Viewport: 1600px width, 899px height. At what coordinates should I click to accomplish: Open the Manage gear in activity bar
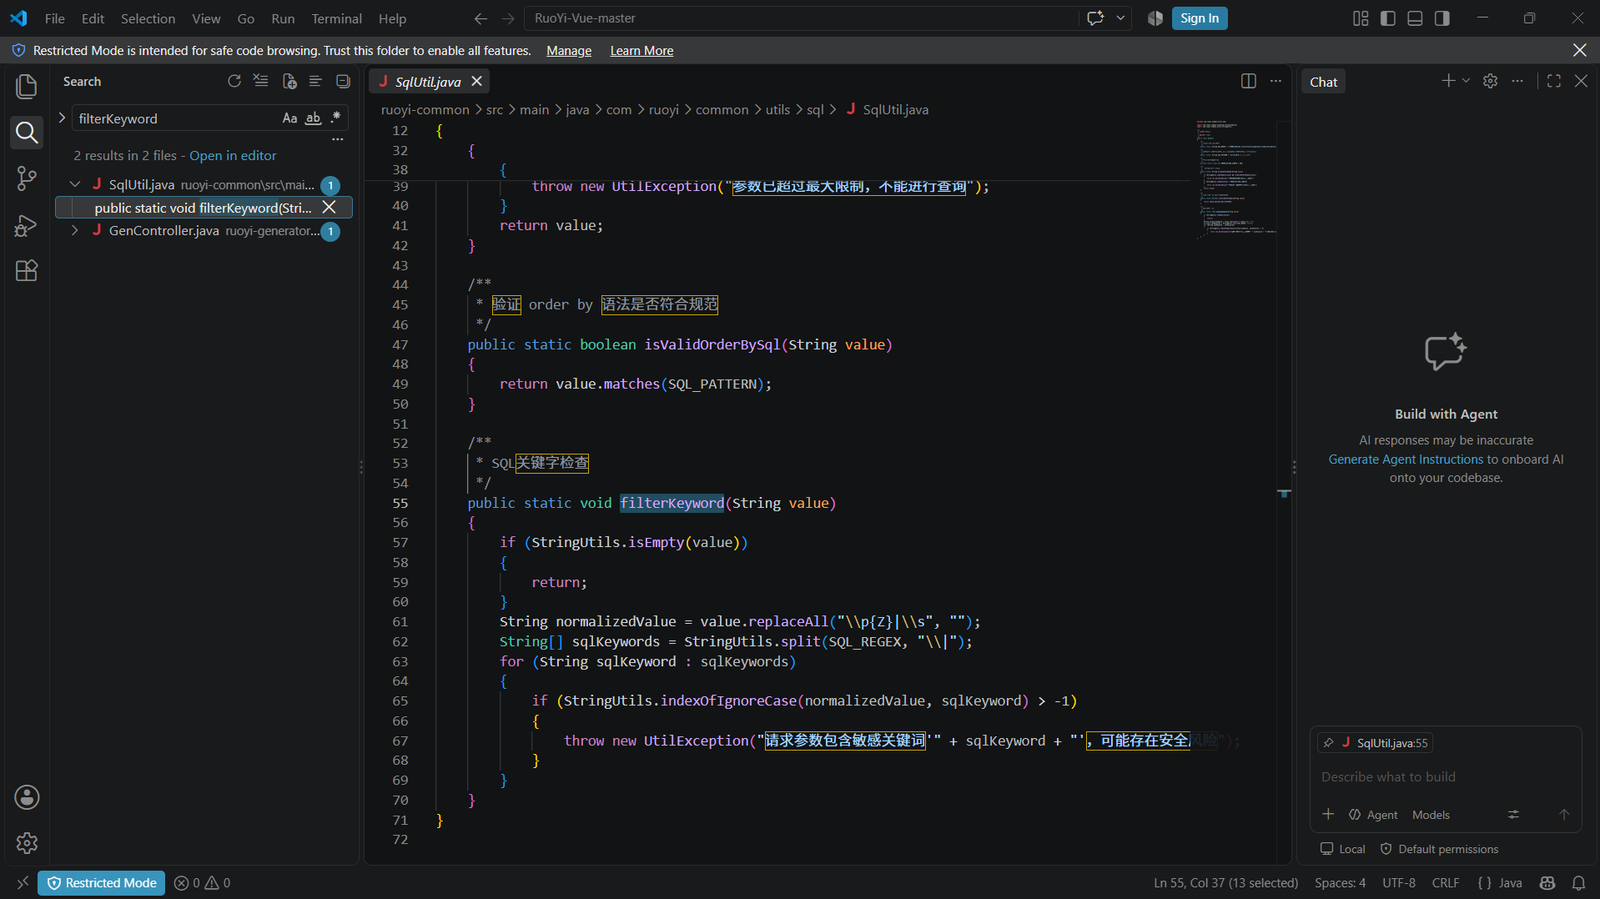point(27,843)
